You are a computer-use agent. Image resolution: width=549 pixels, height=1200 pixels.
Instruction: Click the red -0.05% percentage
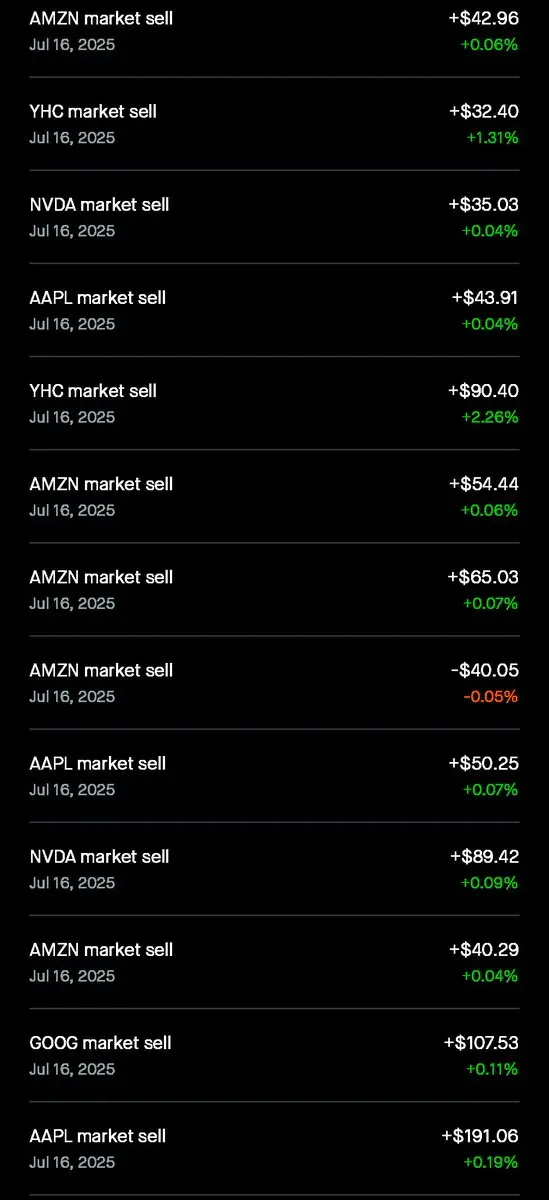coord(490,696)
